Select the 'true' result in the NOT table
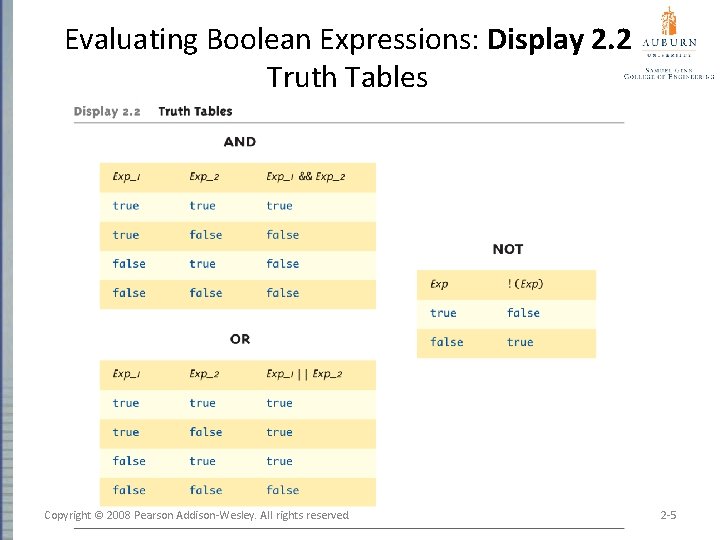Screen dimensions: 720x540 point(520,342)
